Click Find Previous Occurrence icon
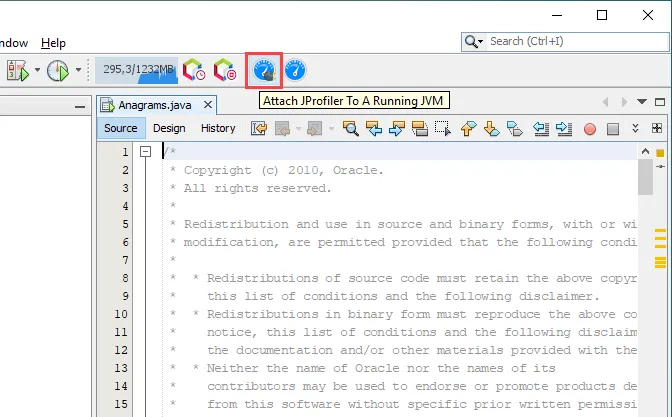The height and width of the screenshot is (417, 672). pos(374,129)
